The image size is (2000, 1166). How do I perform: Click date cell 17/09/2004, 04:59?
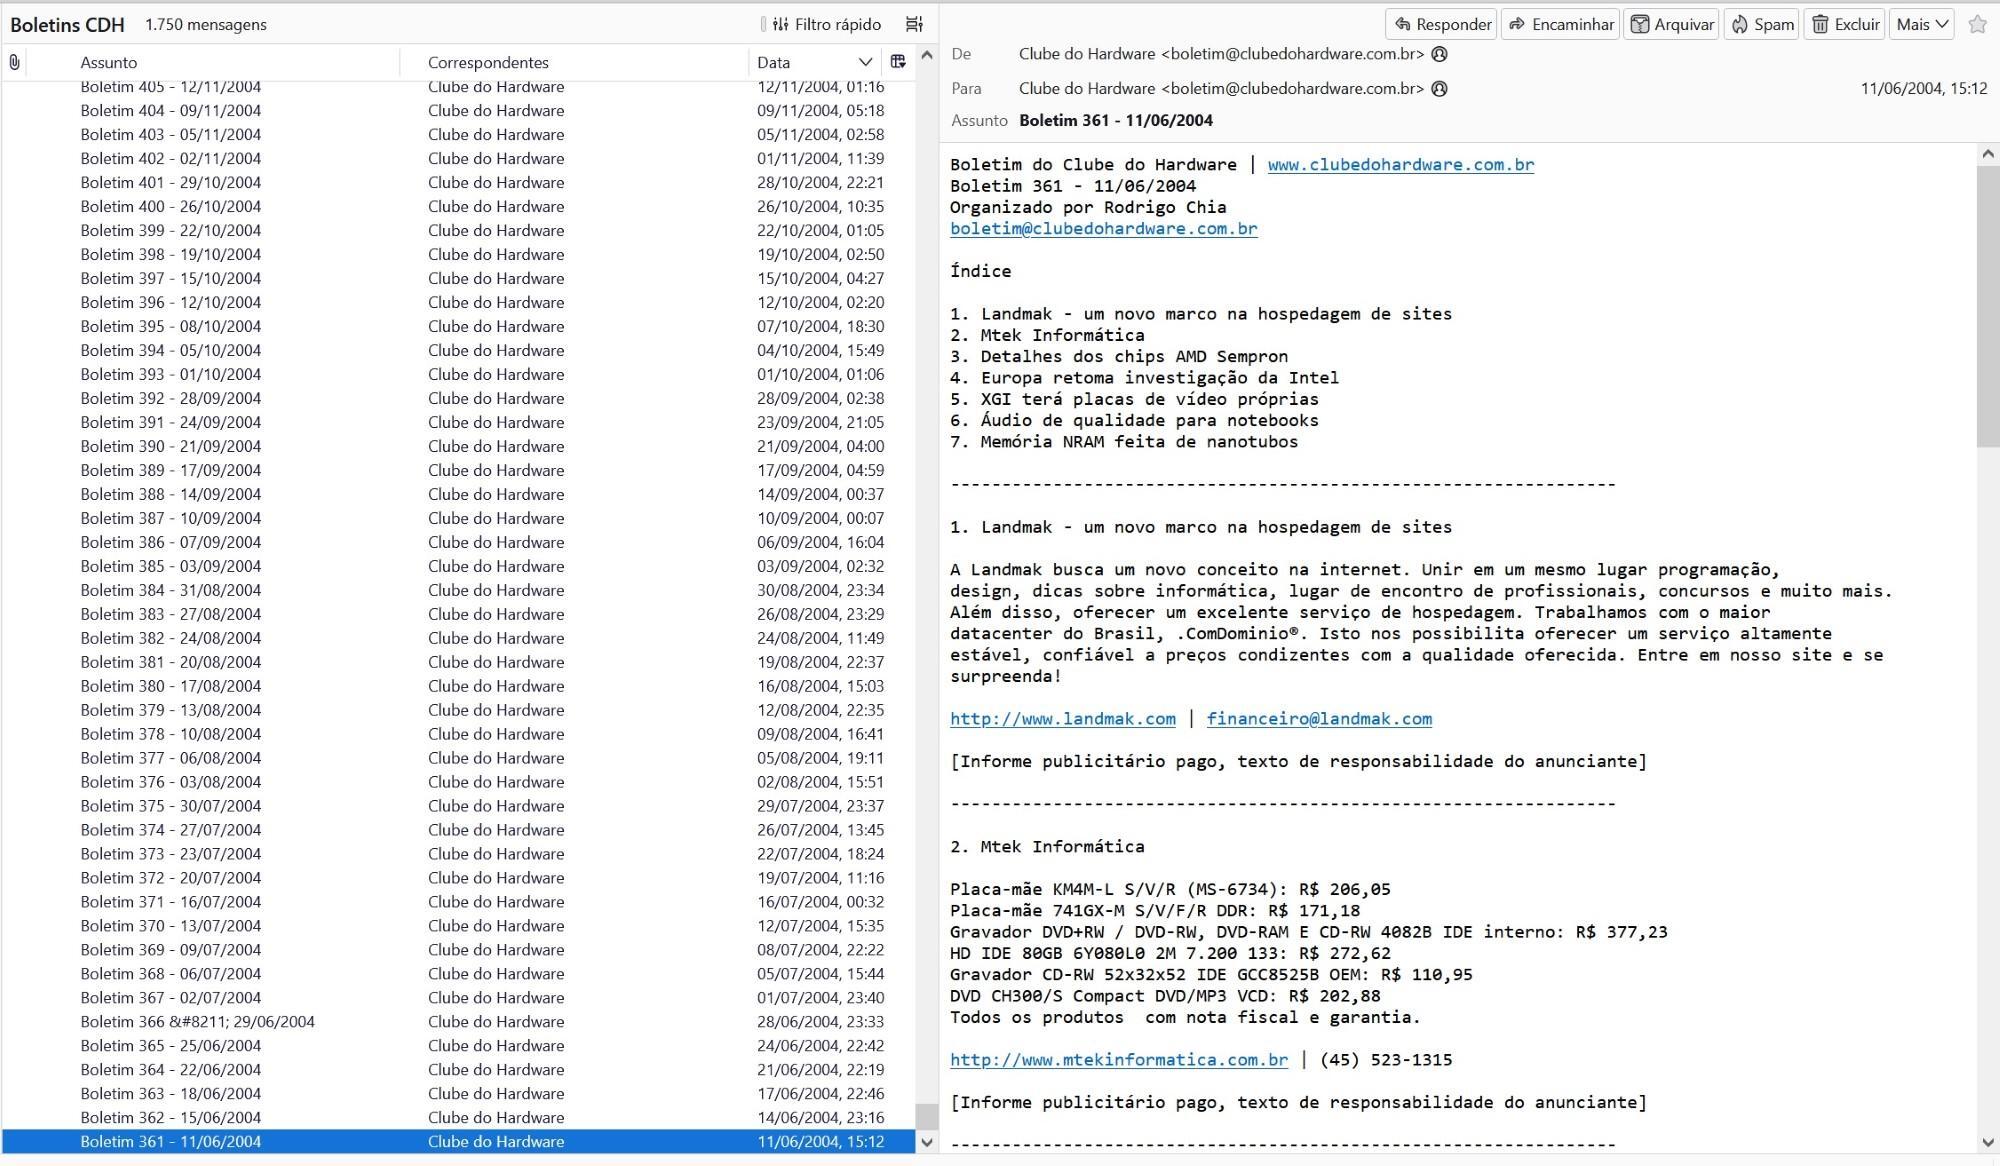click(820, 471)
